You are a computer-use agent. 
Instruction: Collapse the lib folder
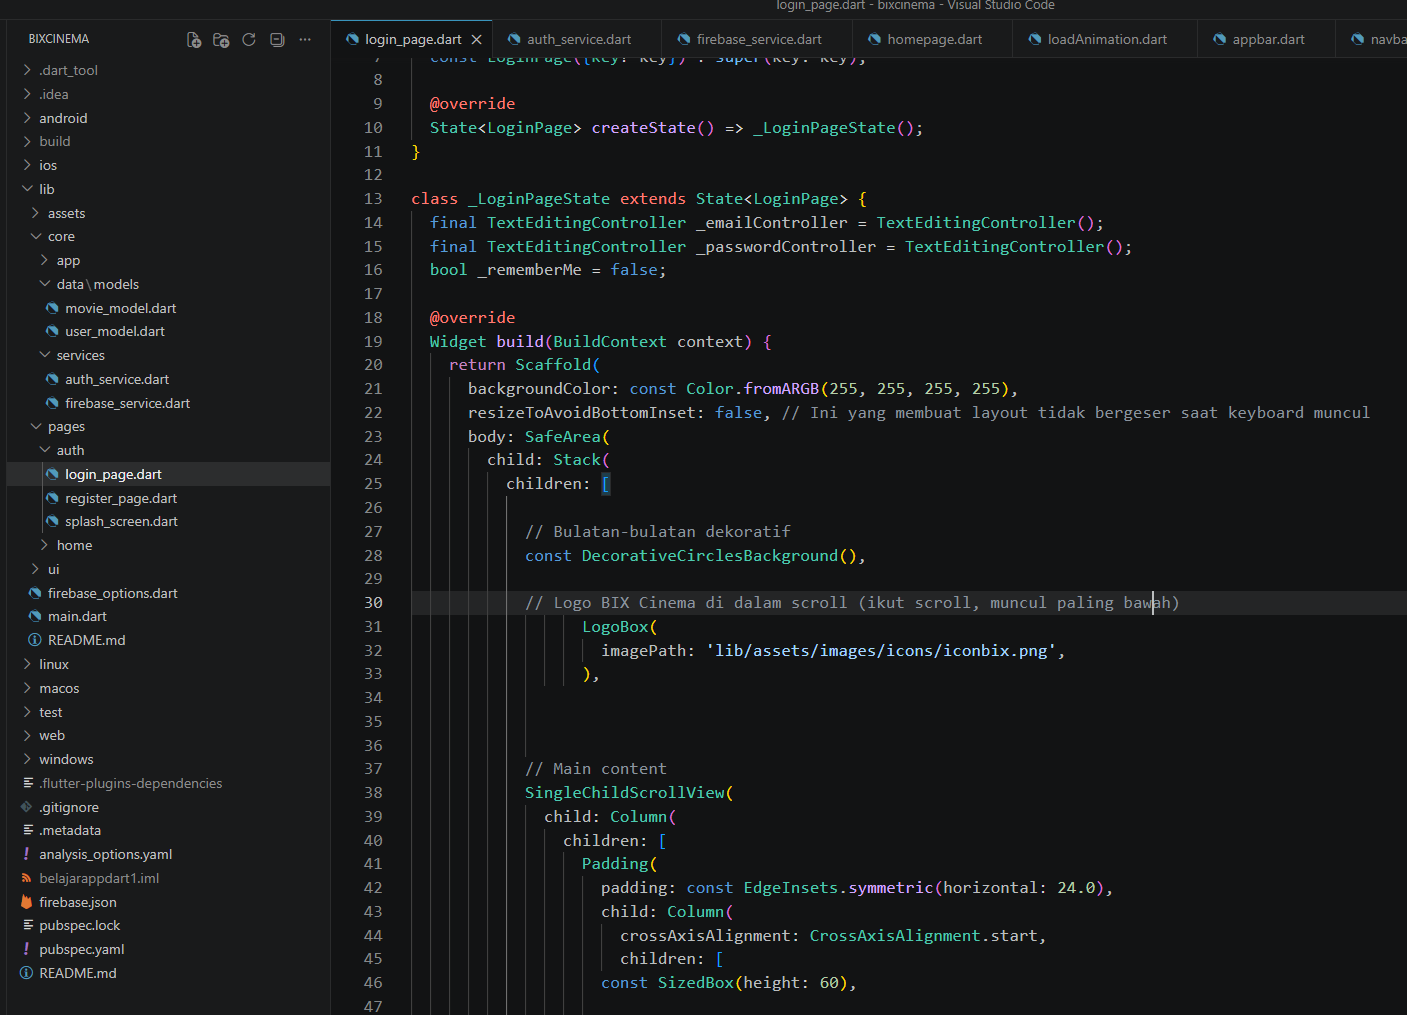click(x=27, y=189)
